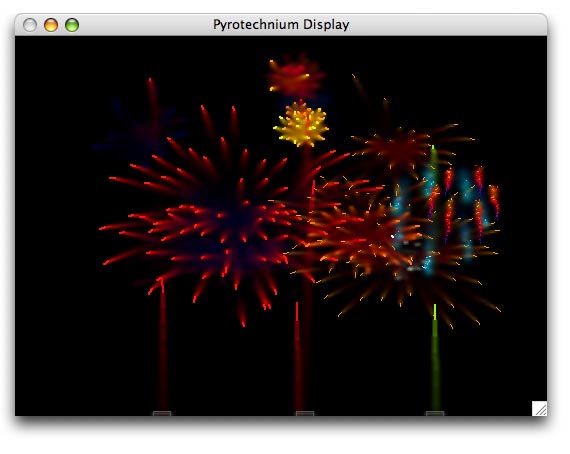This screenshot has width=570, height=454.
Task: Click the right launcher under green trail
Action: pos(435,413)
